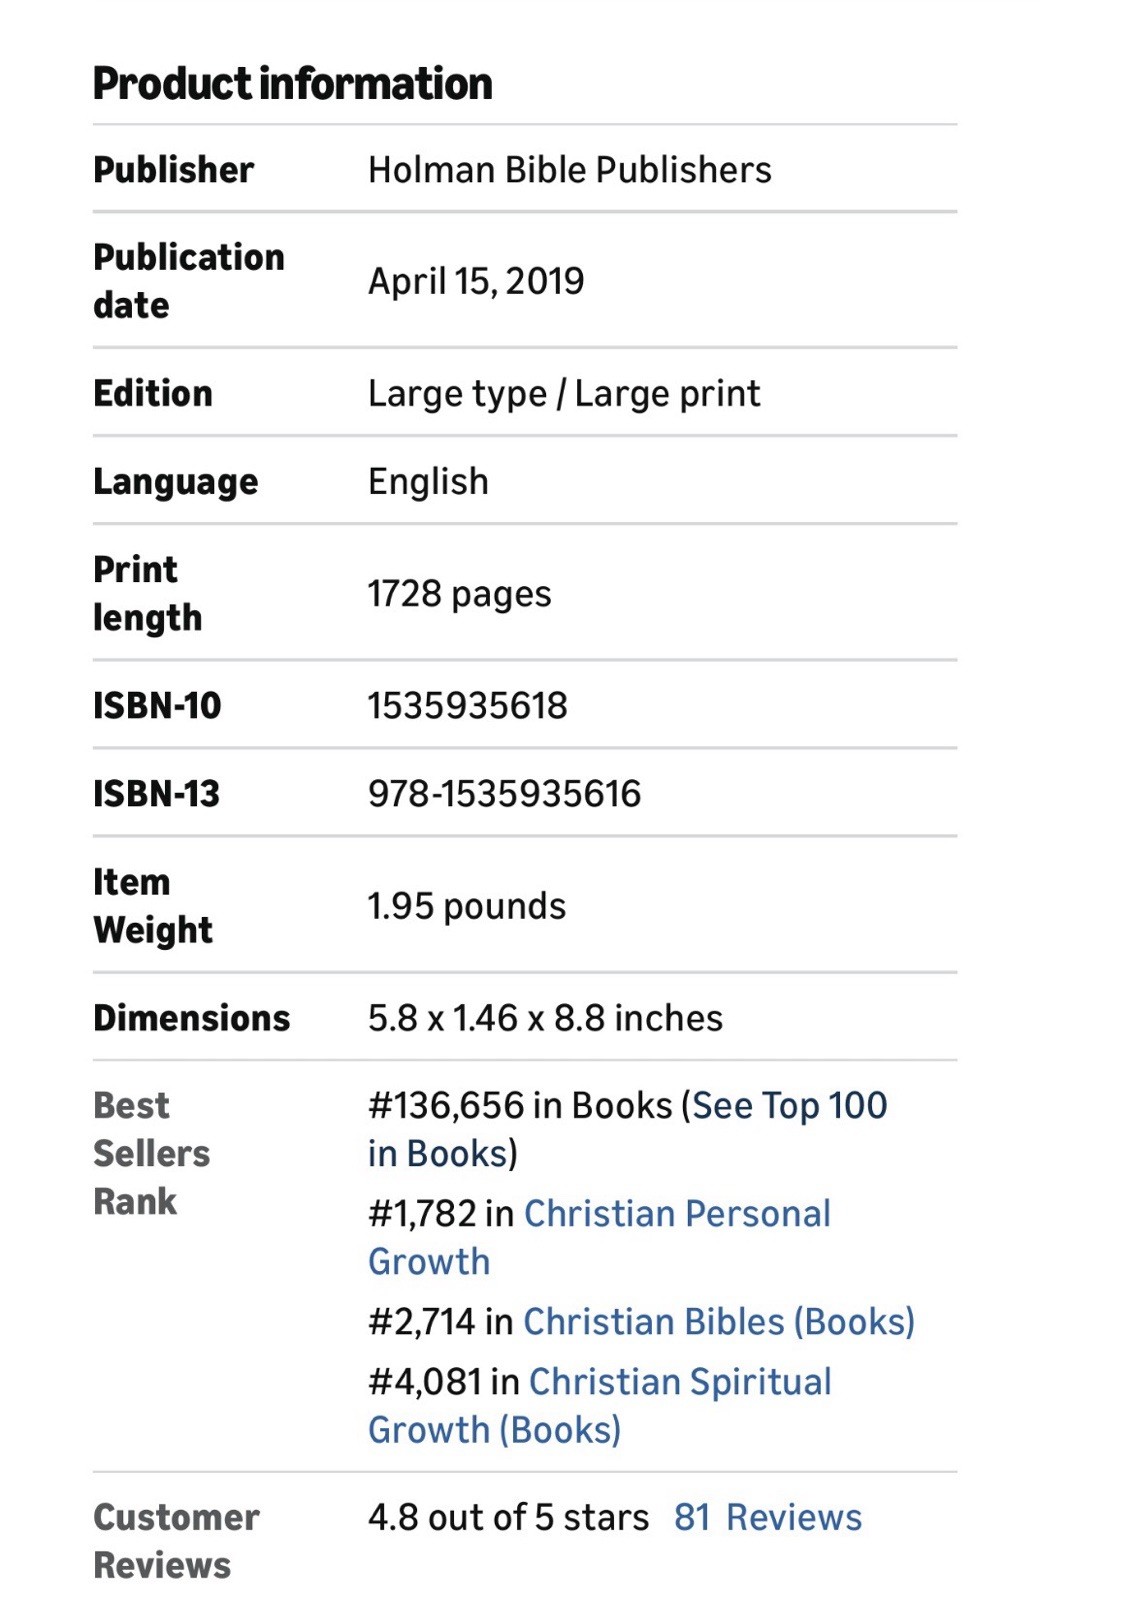Click the 4.8 out of 5 stars rating
The width and height of the screenshot is (1135, 1600).
click(508, 1517)
